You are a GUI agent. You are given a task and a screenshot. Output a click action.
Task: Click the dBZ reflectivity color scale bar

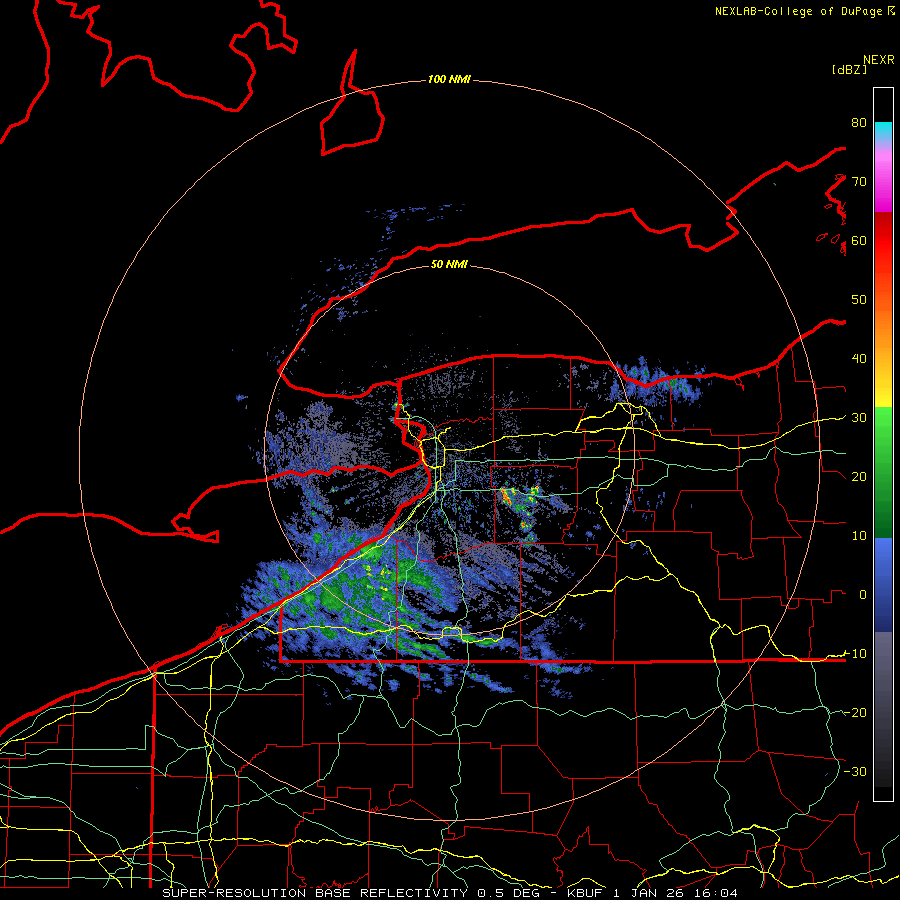point(883,444)
